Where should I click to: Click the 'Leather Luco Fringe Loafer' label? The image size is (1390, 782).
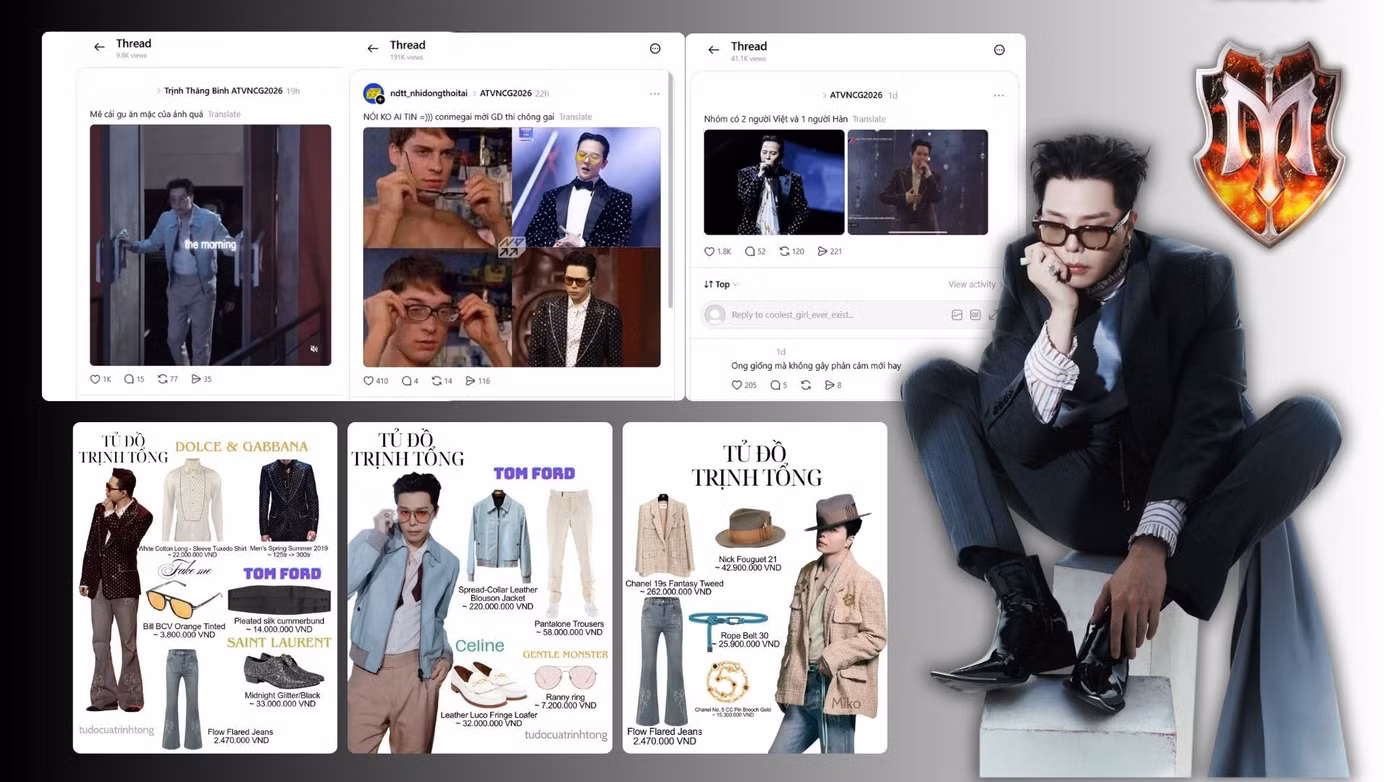(489, 715)
